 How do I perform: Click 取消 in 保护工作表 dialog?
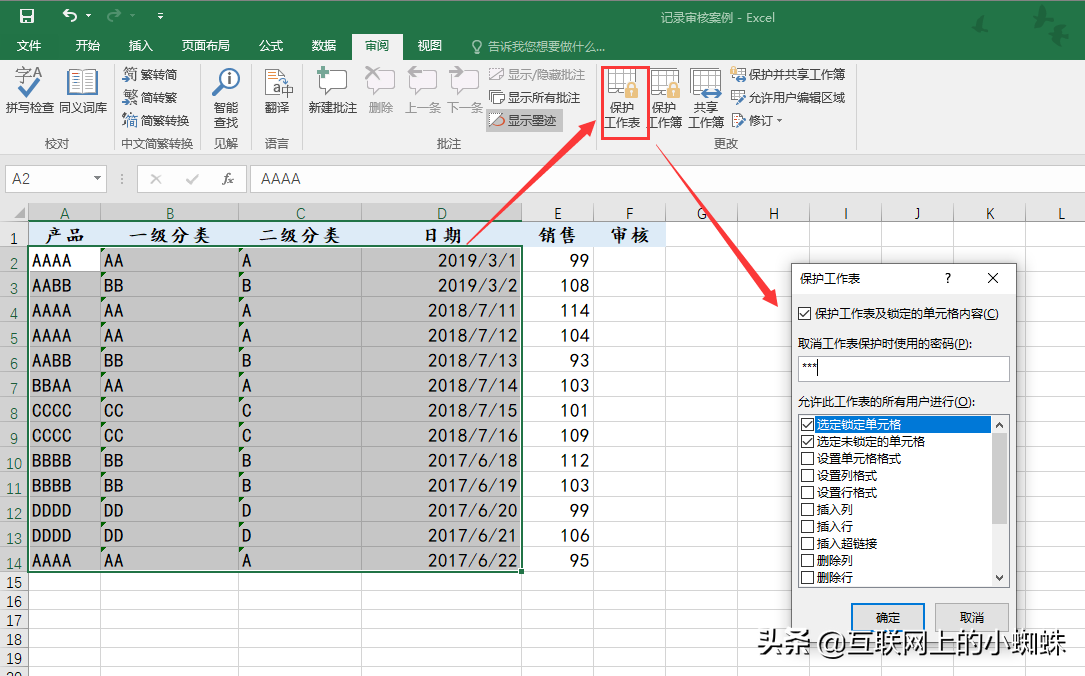(972, 617)
